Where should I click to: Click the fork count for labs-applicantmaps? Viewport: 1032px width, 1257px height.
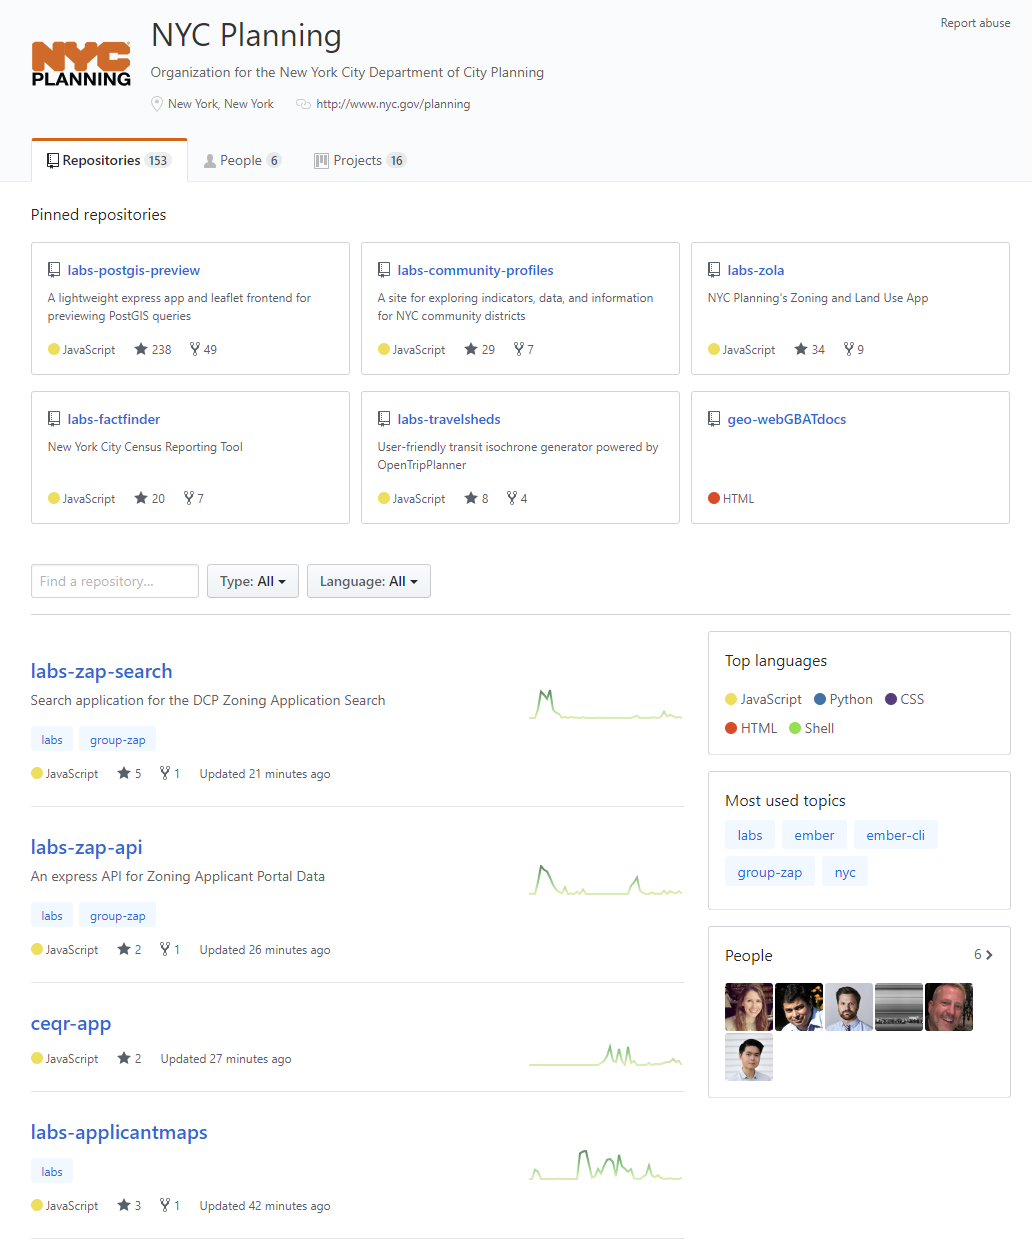pos(171,1205)
